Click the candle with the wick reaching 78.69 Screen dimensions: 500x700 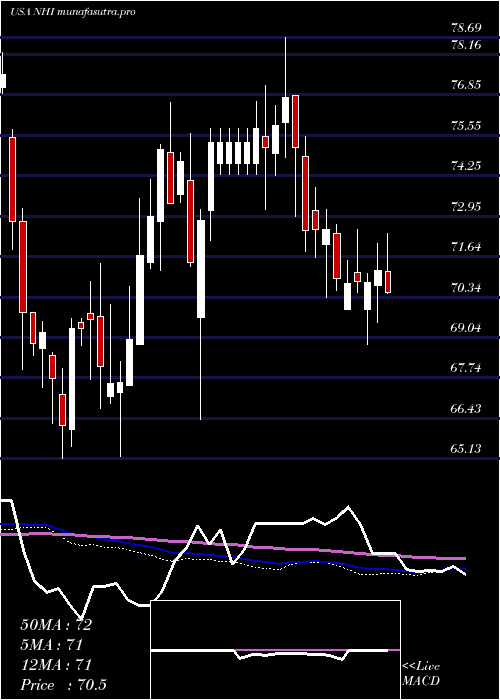[x=285, y=109]
